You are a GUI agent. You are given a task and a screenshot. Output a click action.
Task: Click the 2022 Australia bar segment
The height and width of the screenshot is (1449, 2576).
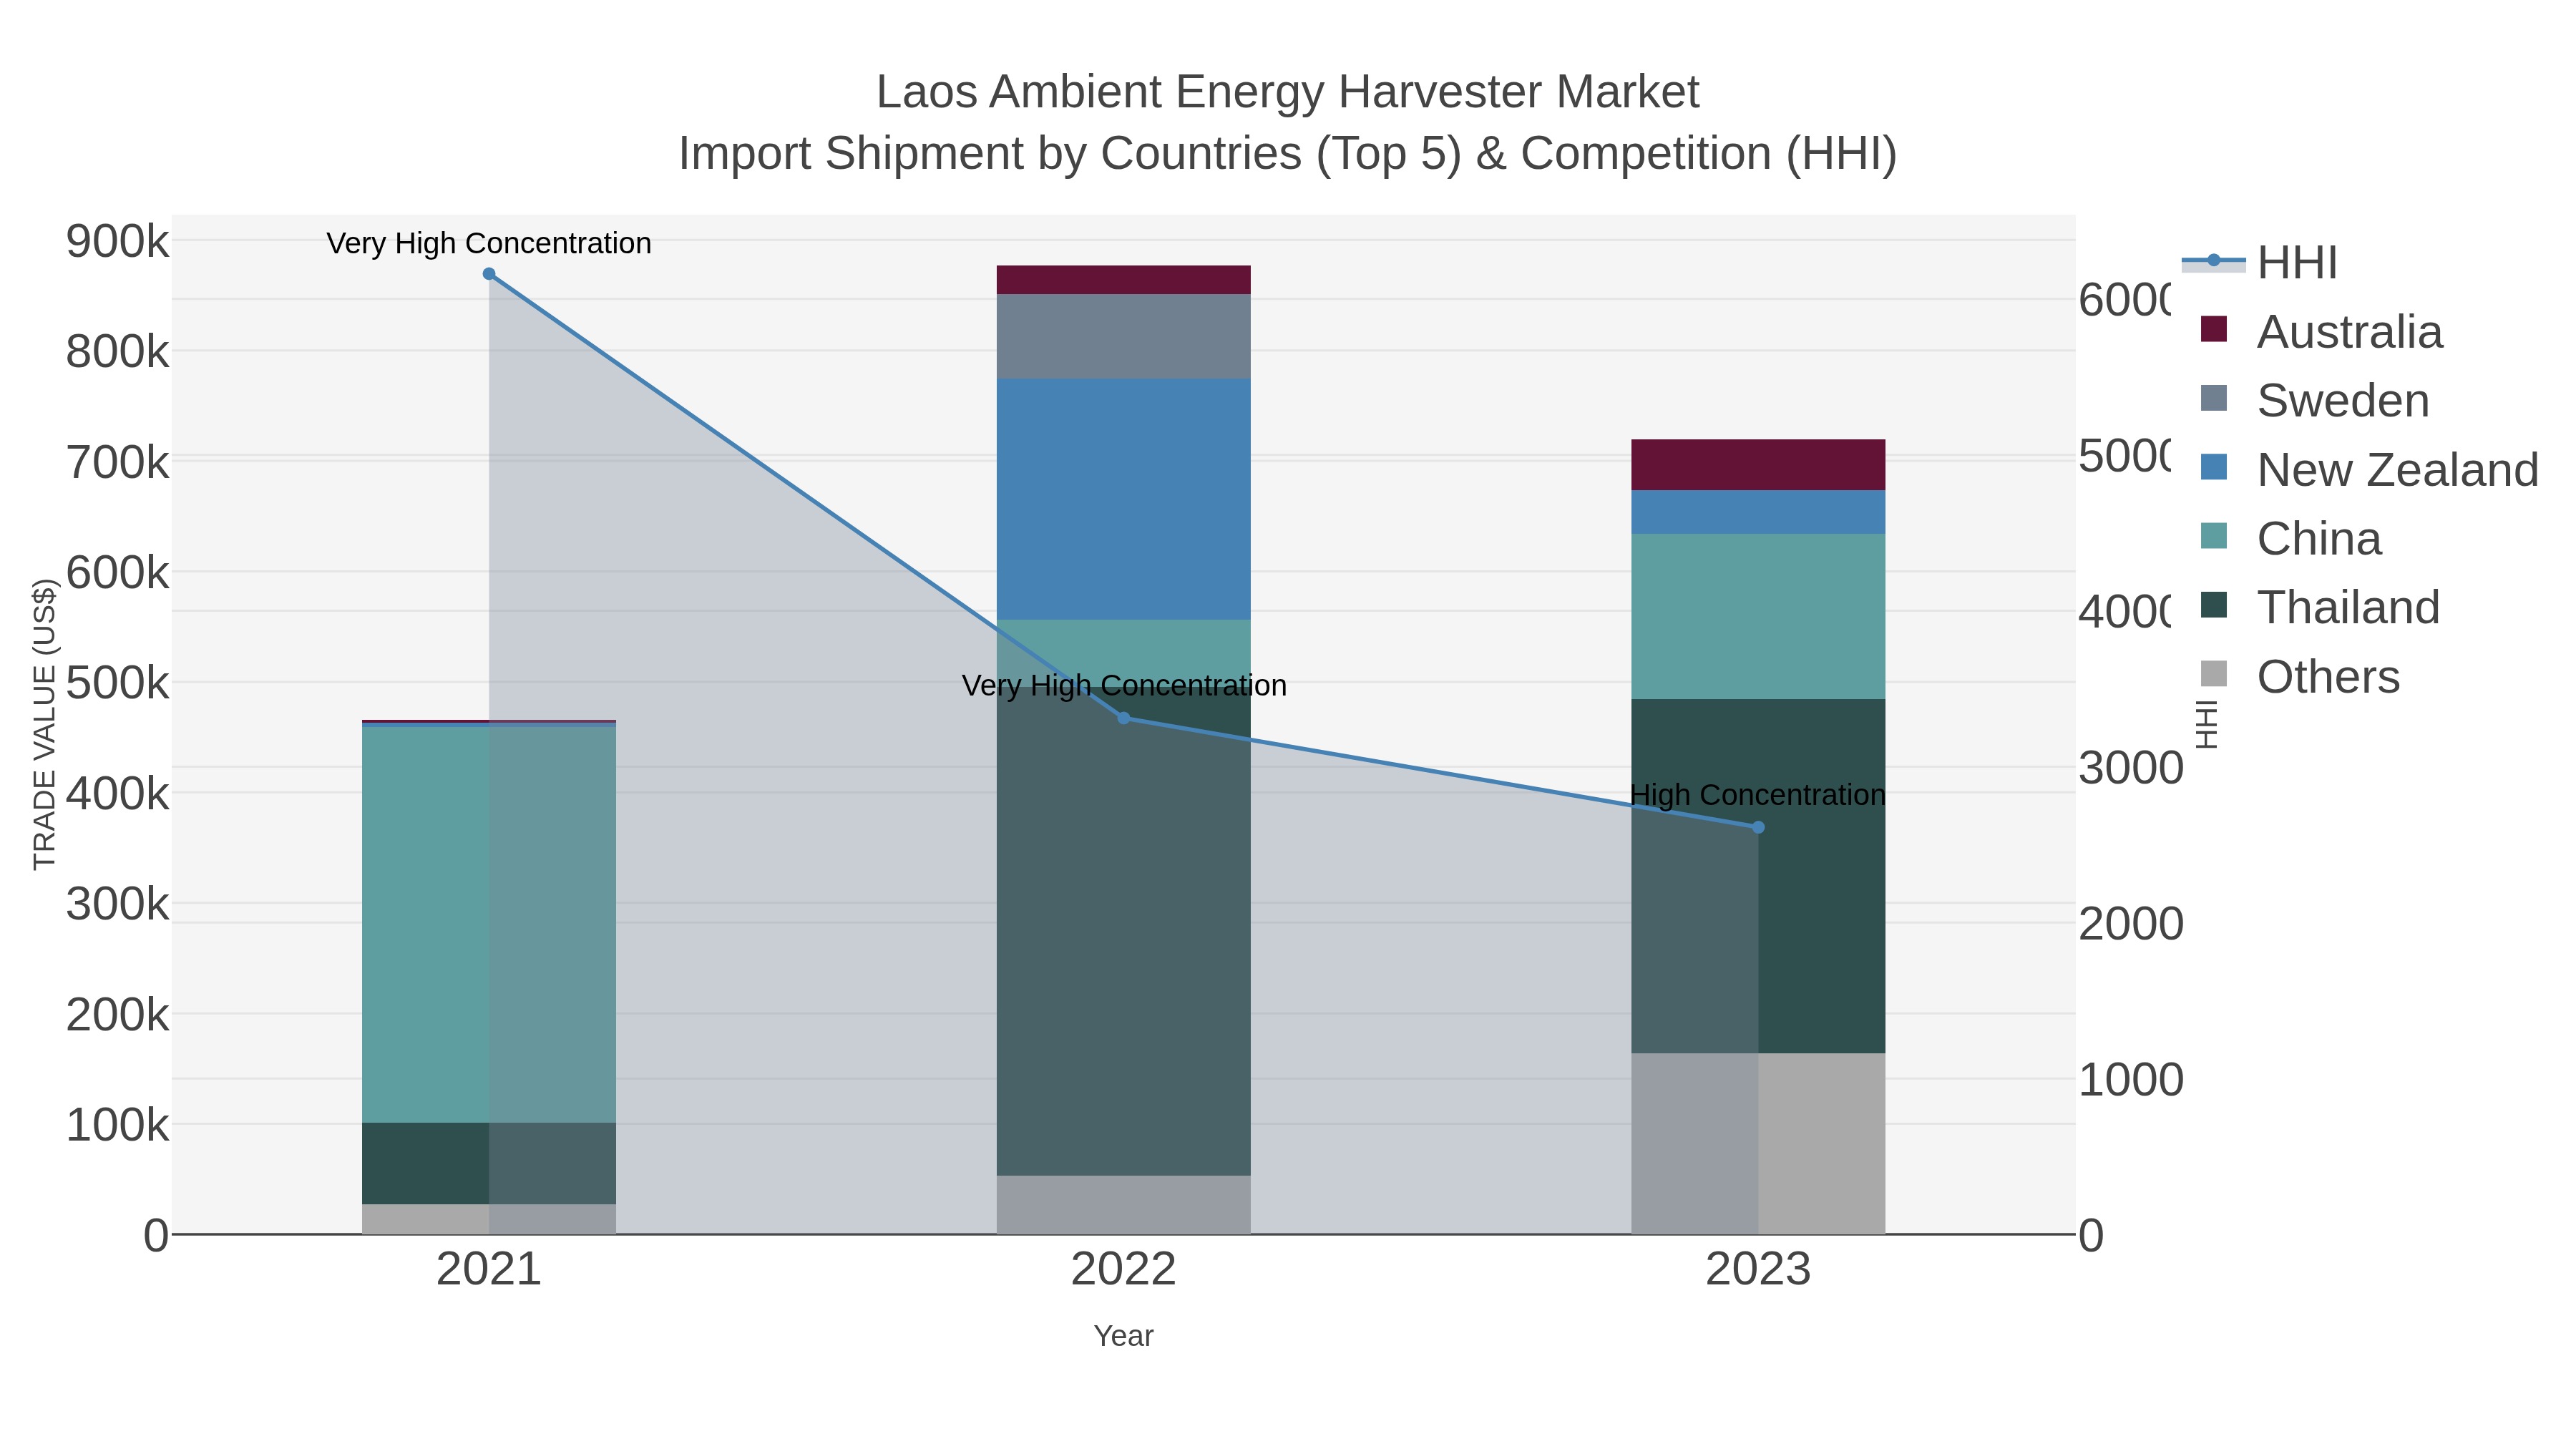(1123, 280)
